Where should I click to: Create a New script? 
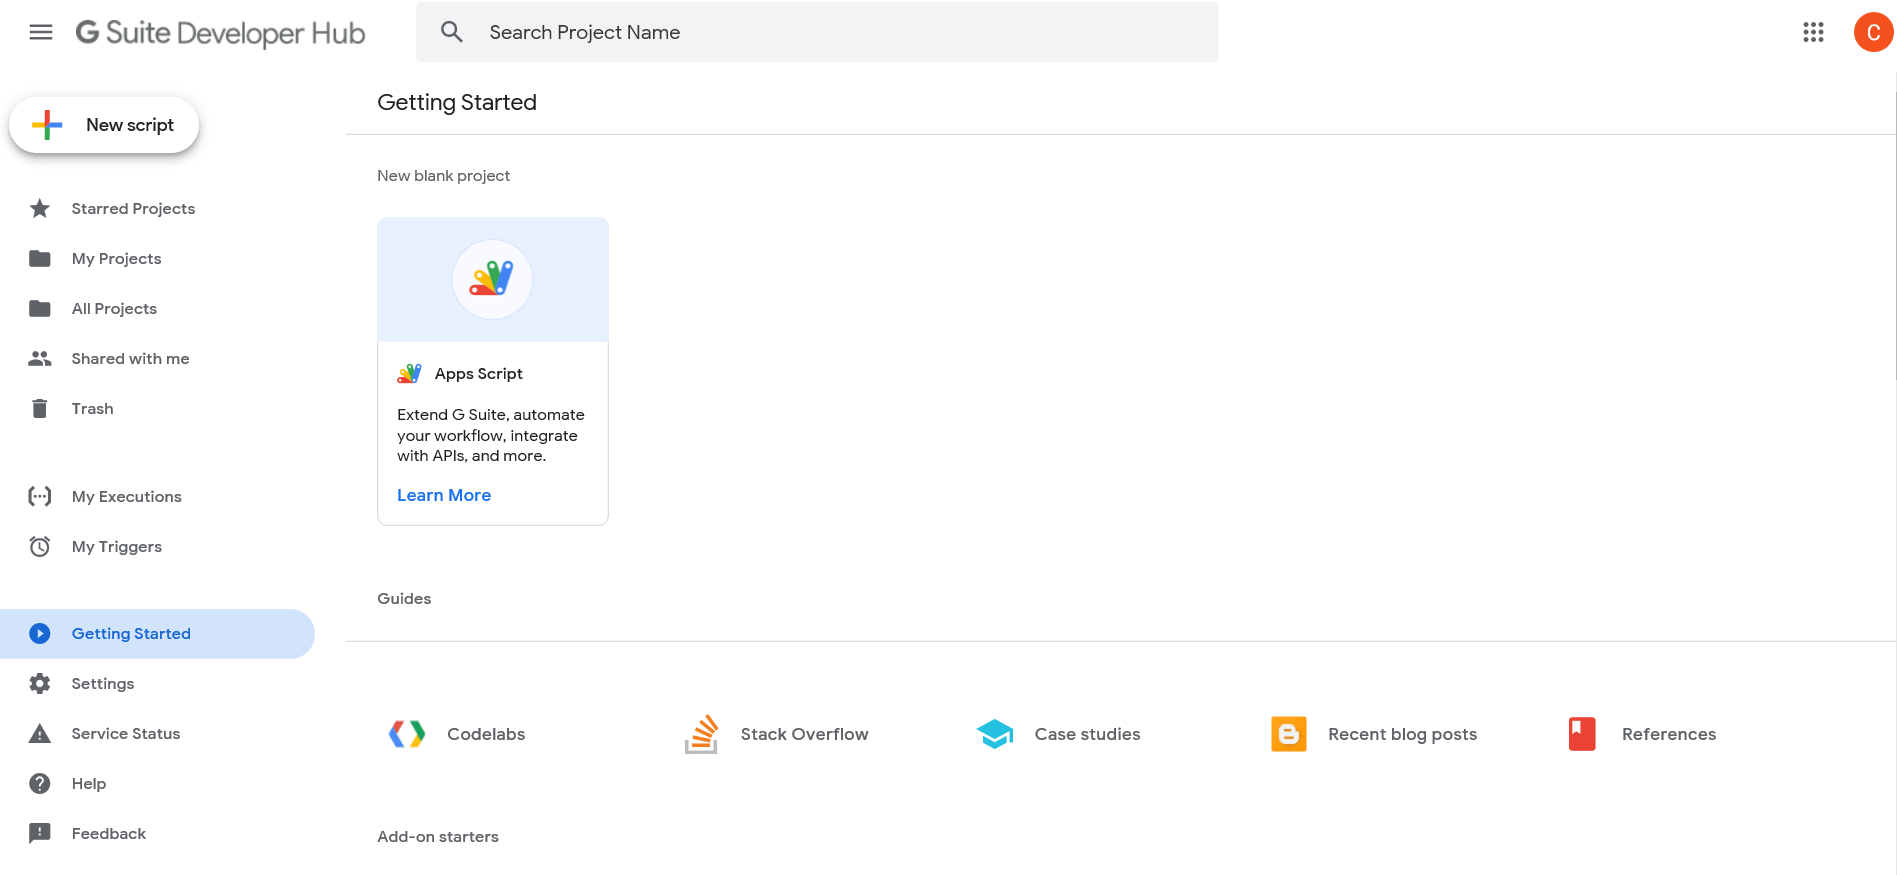click(x=104, y=125)
